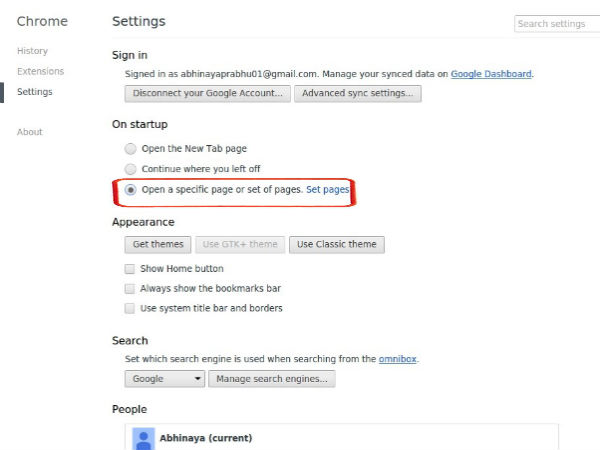
Task: Select Continue where you left off
Action: click(130, 169)
